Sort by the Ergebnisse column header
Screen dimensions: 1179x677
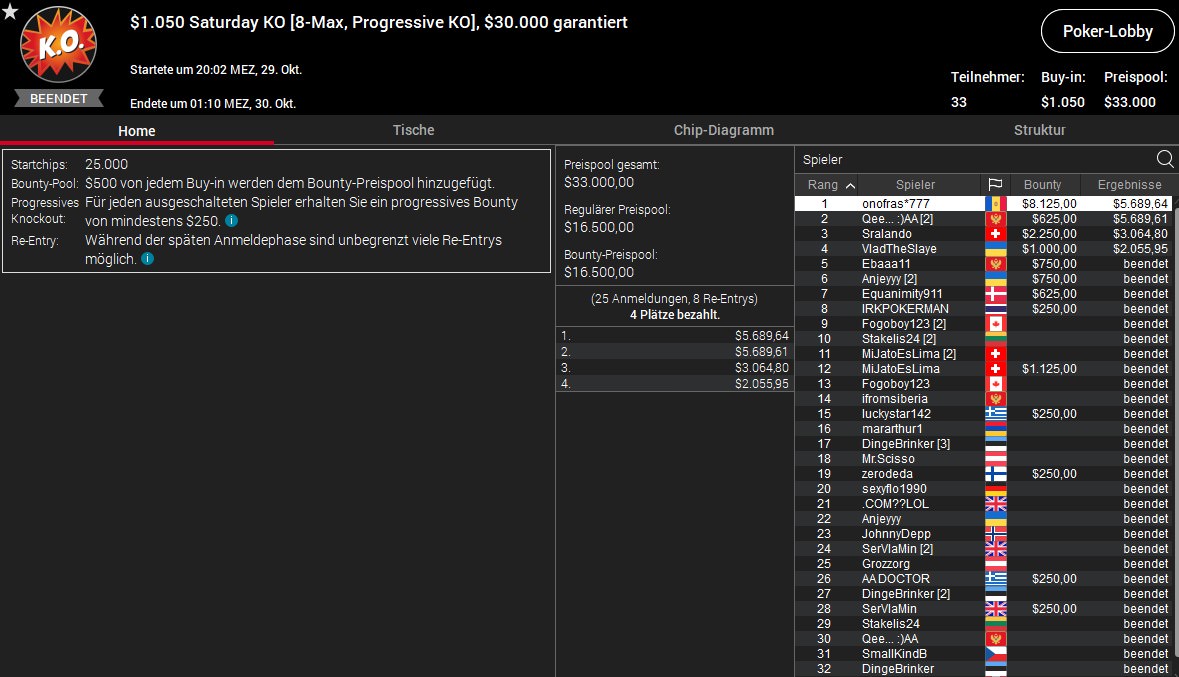(1129, 185)
